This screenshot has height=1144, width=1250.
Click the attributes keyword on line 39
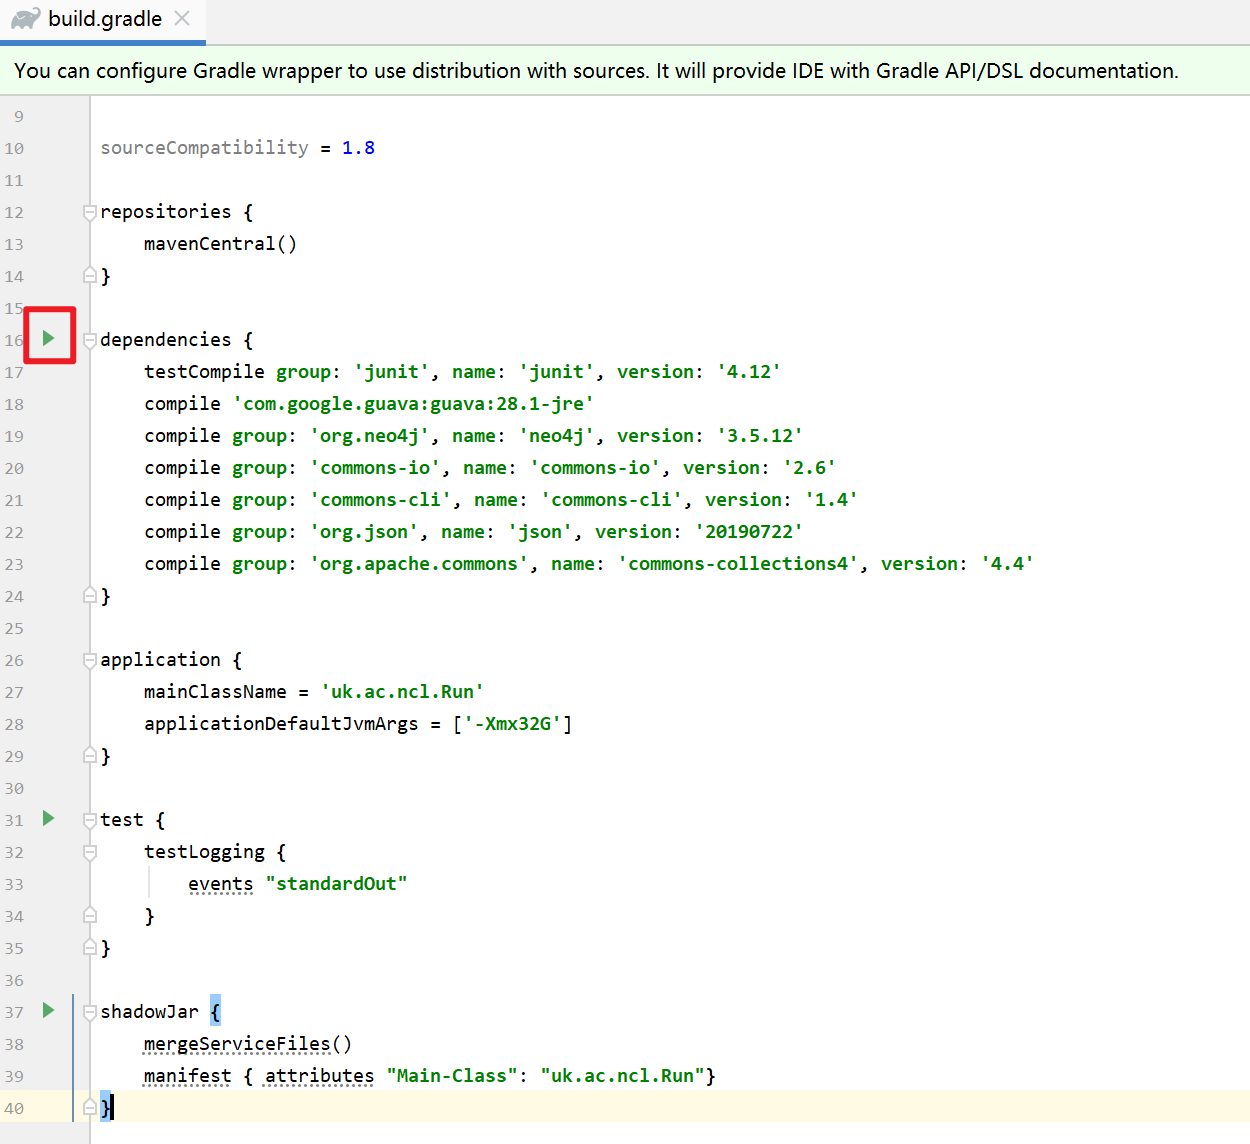coord(319,1076)
